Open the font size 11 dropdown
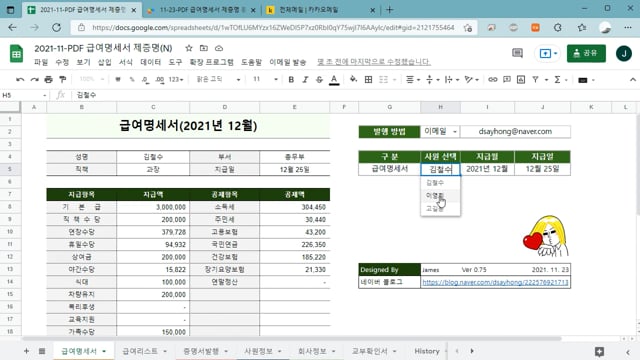Viewport: 640px width, 360px height. click(264, 79)
